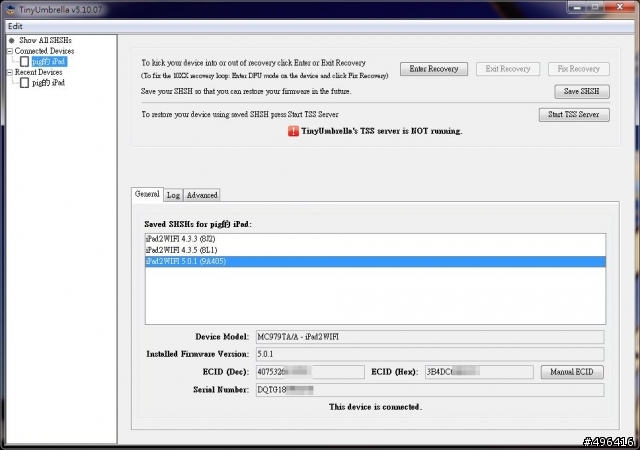Click the Show All SHSHs bullet icon

click(x=11, y=40)
